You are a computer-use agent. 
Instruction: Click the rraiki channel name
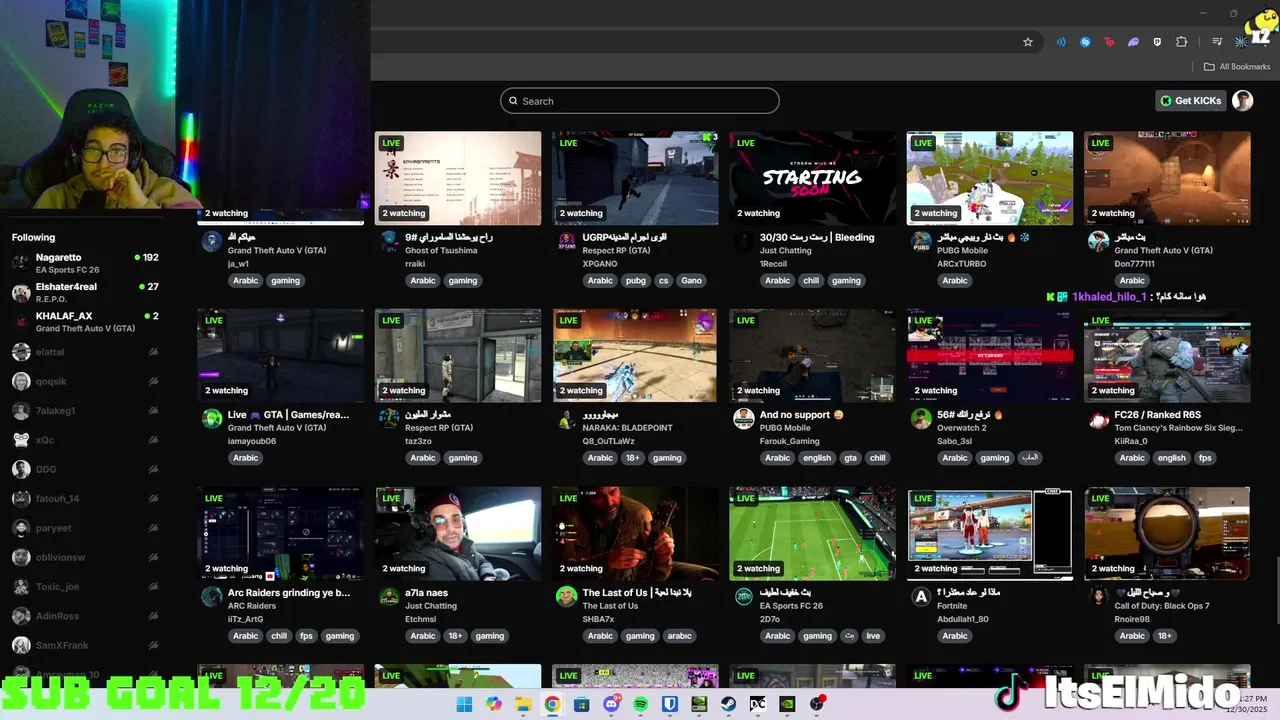(x=416, y=264)
